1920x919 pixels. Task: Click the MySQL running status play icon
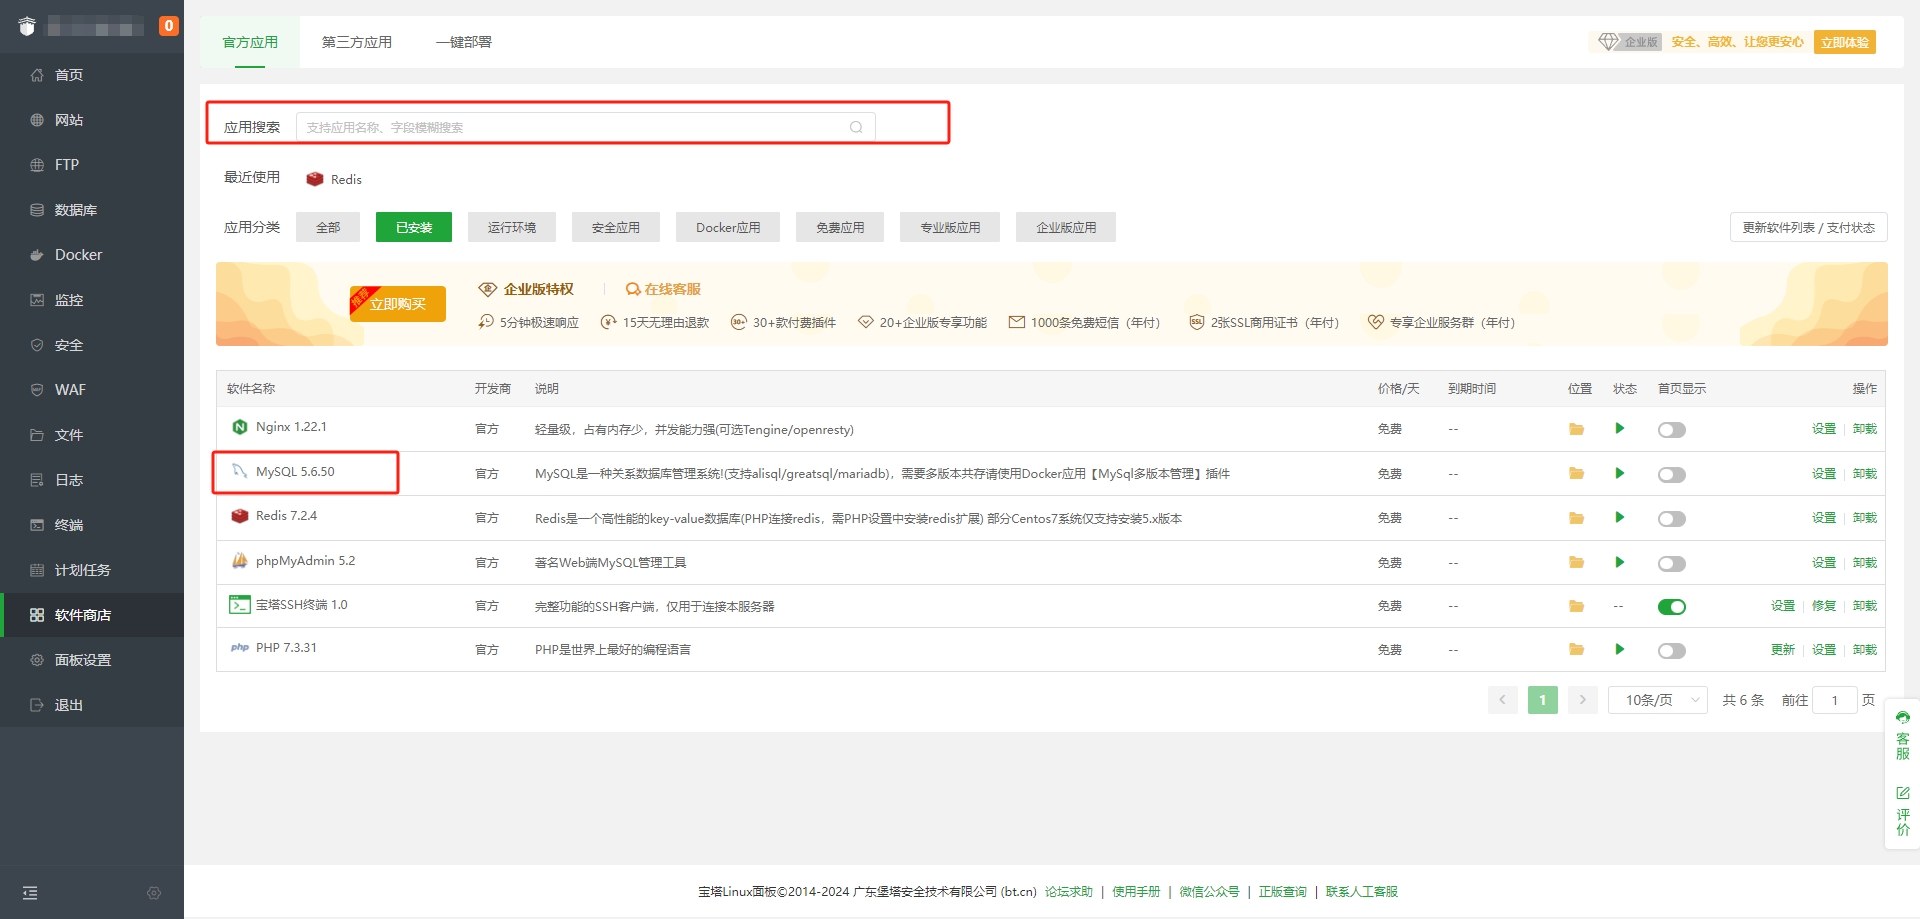[x=1619, y=473]
